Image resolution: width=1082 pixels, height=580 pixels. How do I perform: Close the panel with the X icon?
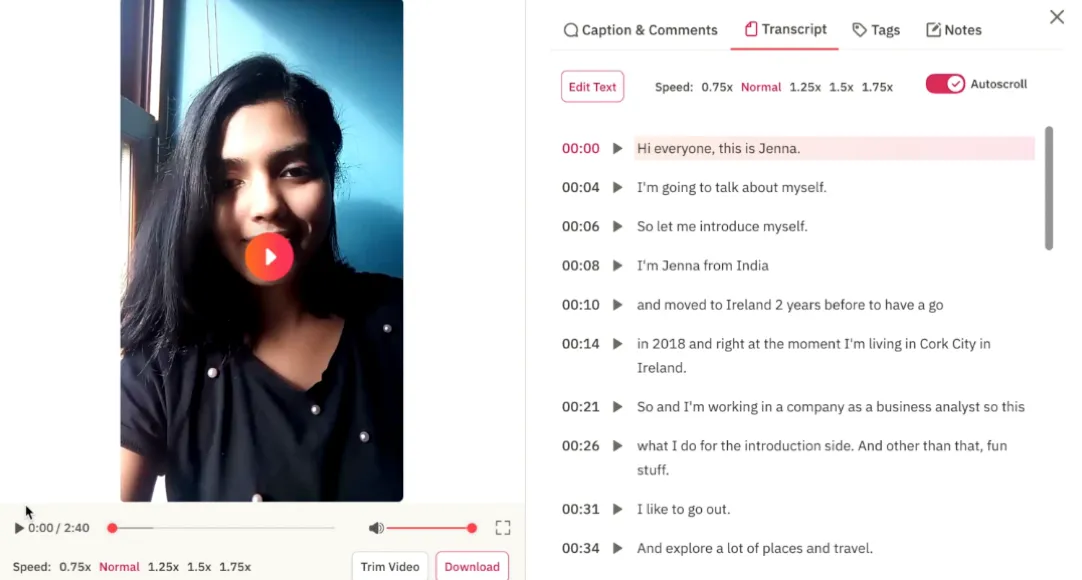pos(1056,17)
